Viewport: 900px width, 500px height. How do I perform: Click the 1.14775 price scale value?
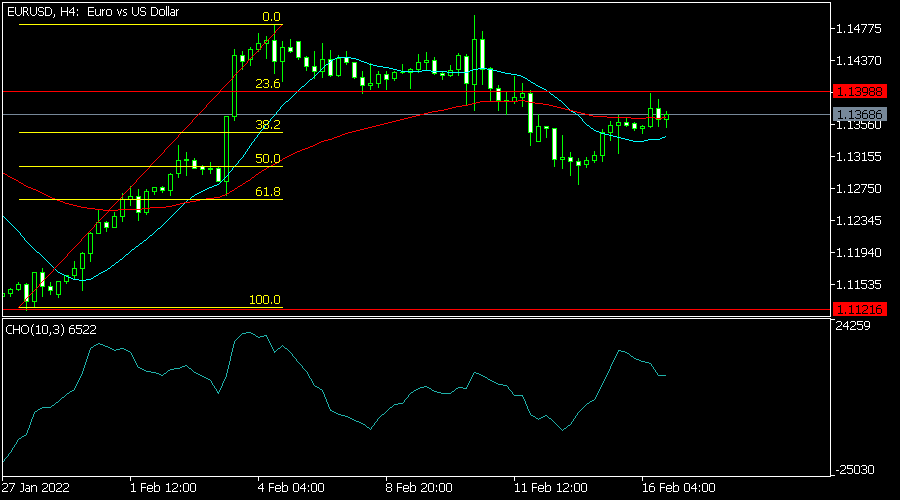(859, 29)
